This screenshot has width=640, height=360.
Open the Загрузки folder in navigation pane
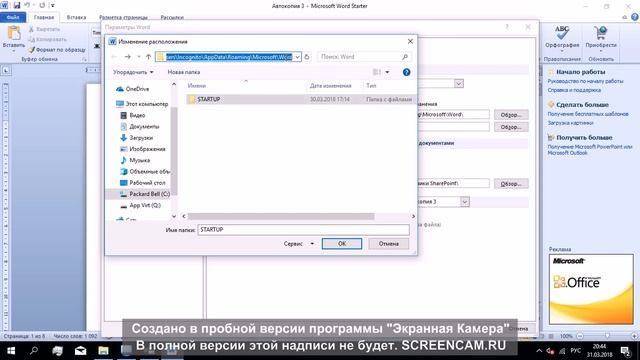point(137,138)
